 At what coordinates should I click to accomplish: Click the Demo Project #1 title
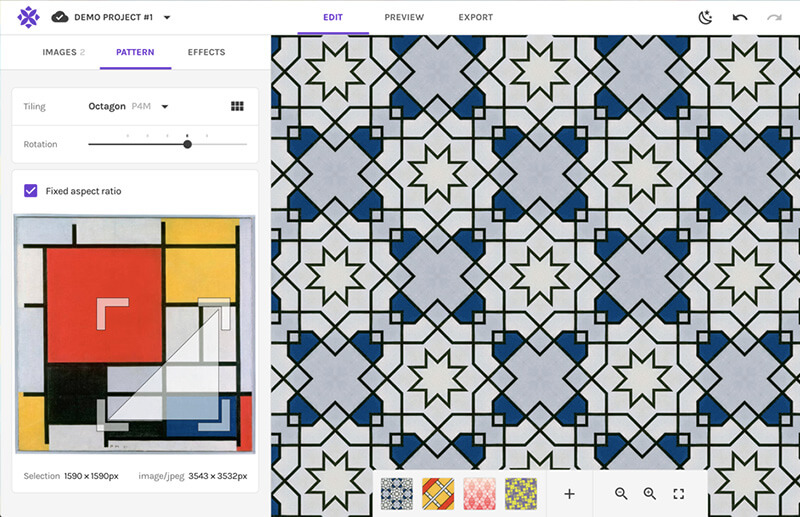[113, 17]
